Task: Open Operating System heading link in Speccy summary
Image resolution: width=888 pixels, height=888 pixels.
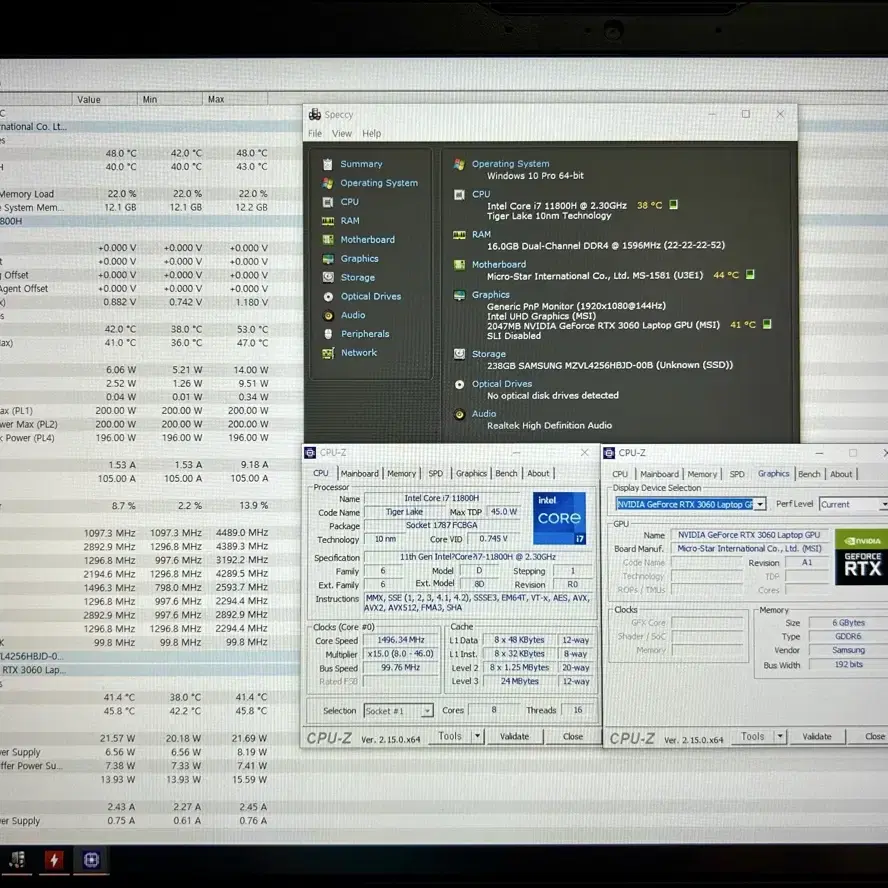Action: pyautogui.click(x=510, y=164)
